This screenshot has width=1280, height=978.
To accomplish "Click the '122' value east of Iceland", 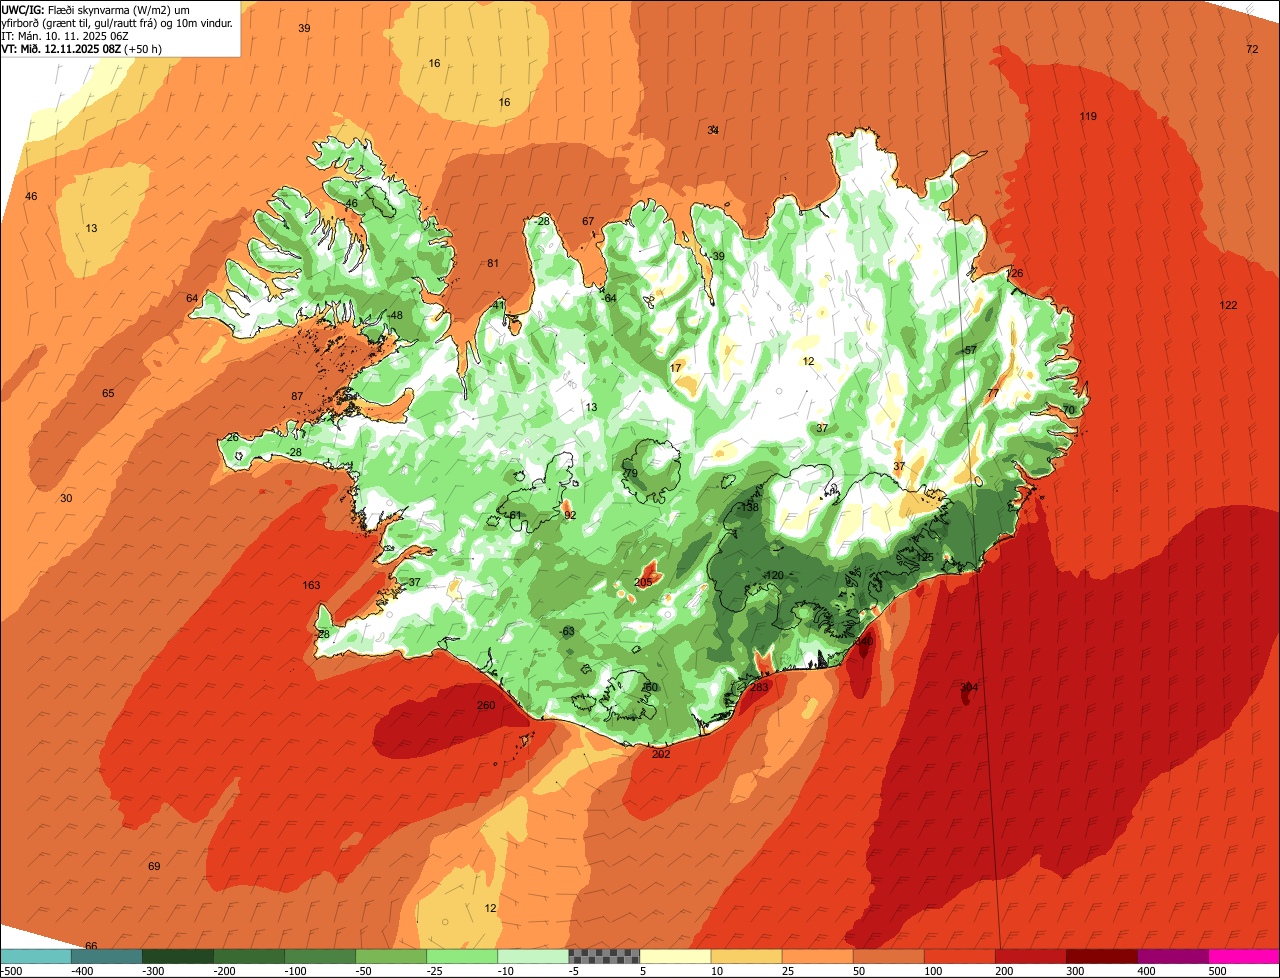I will [1228, 305].
